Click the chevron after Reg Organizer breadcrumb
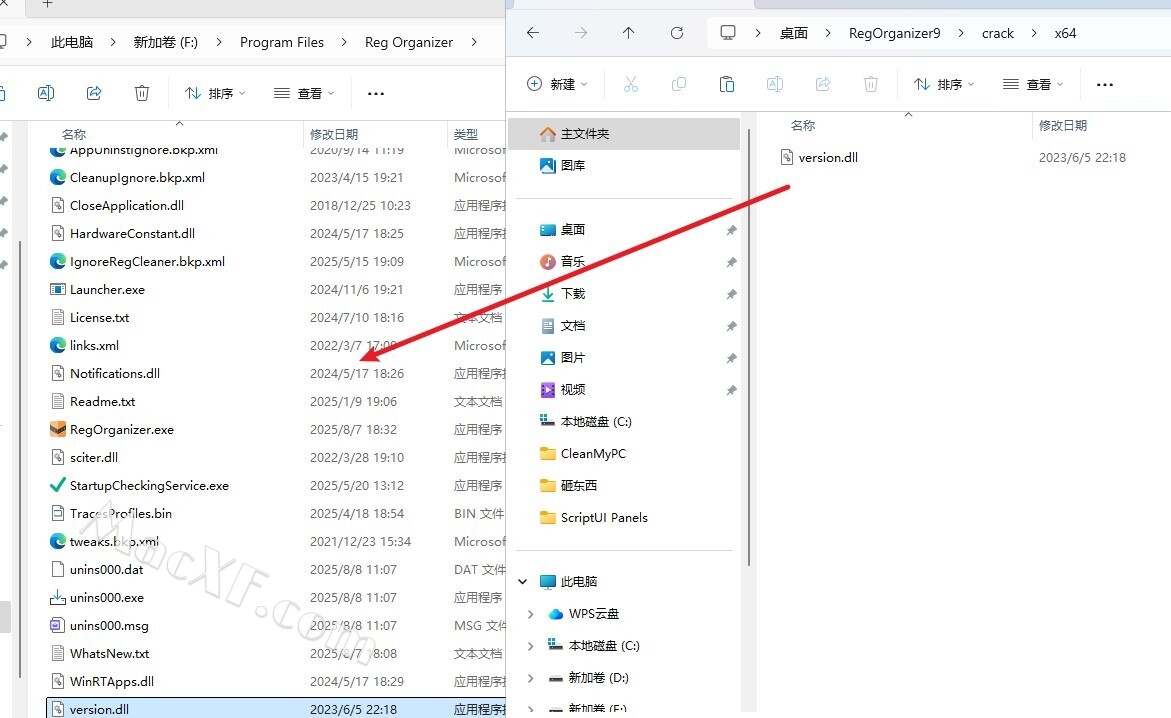The height and width of the screenshot is (718, 1171). point(474,42)
